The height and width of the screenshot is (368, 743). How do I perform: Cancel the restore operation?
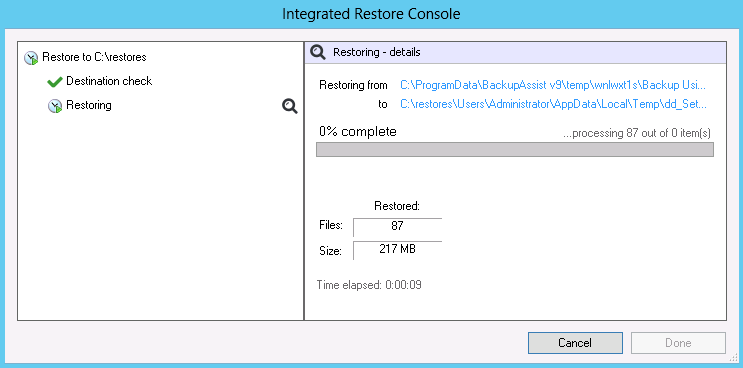pyautogui.click(x=575, y=343)
